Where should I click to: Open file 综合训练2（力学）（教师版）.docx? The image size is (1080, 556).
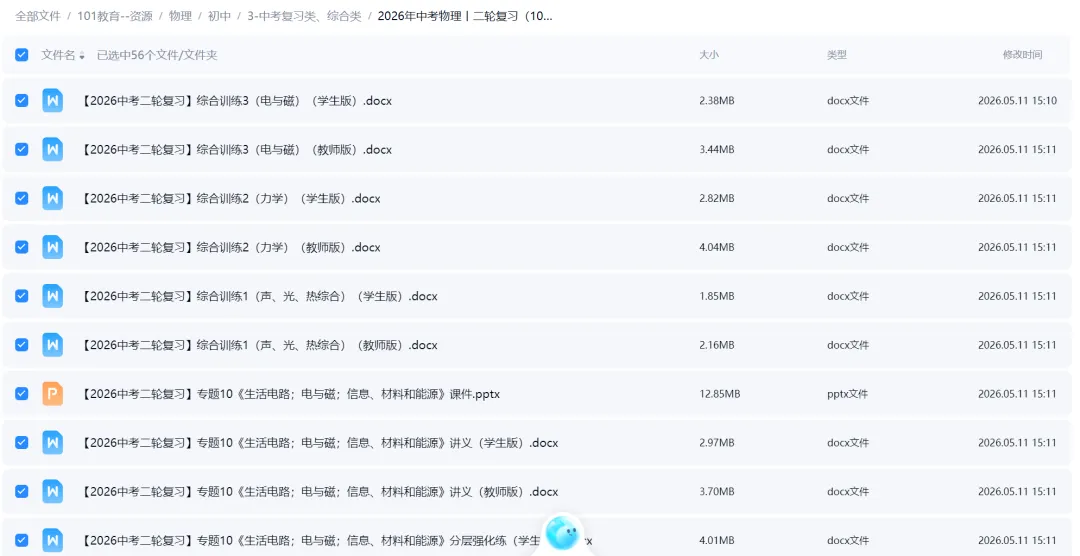point(231,247)
